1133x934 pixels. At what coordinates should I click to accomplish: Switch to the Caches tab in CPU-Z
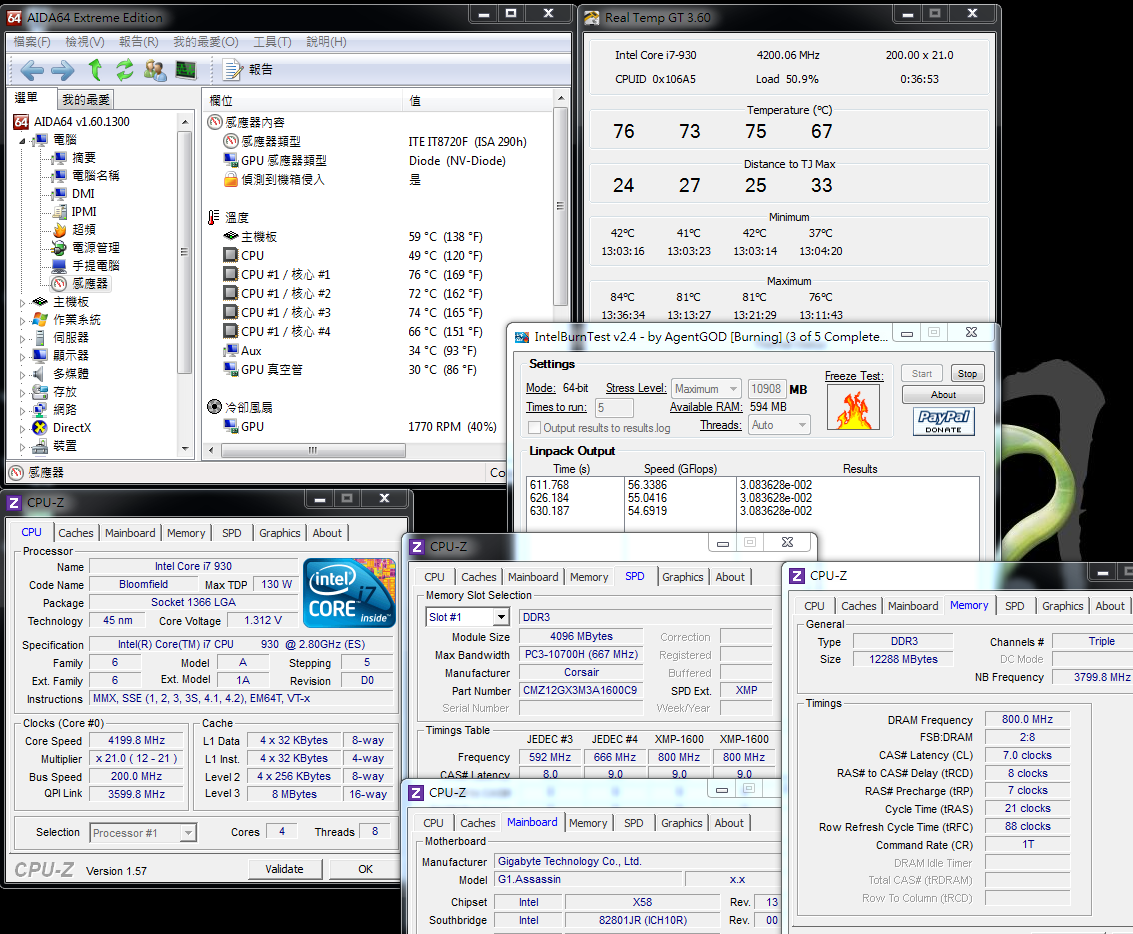75,533
